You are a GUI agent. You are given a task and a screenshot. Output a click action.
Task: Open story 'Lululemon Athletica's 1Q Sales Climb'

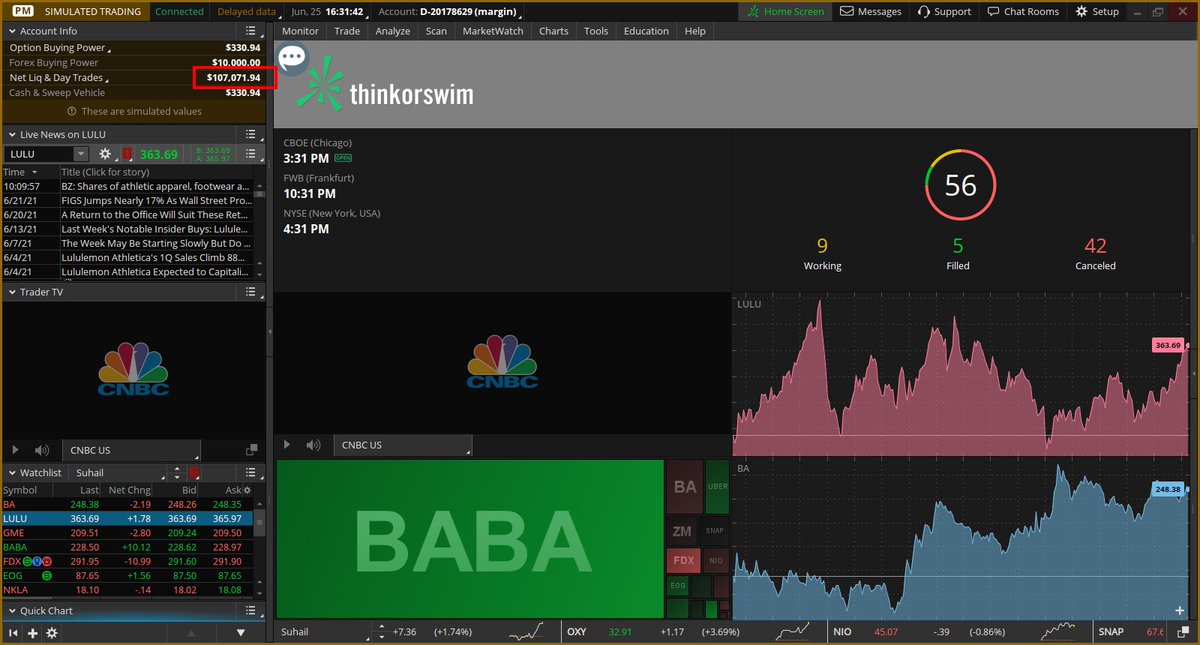[156, 258]
